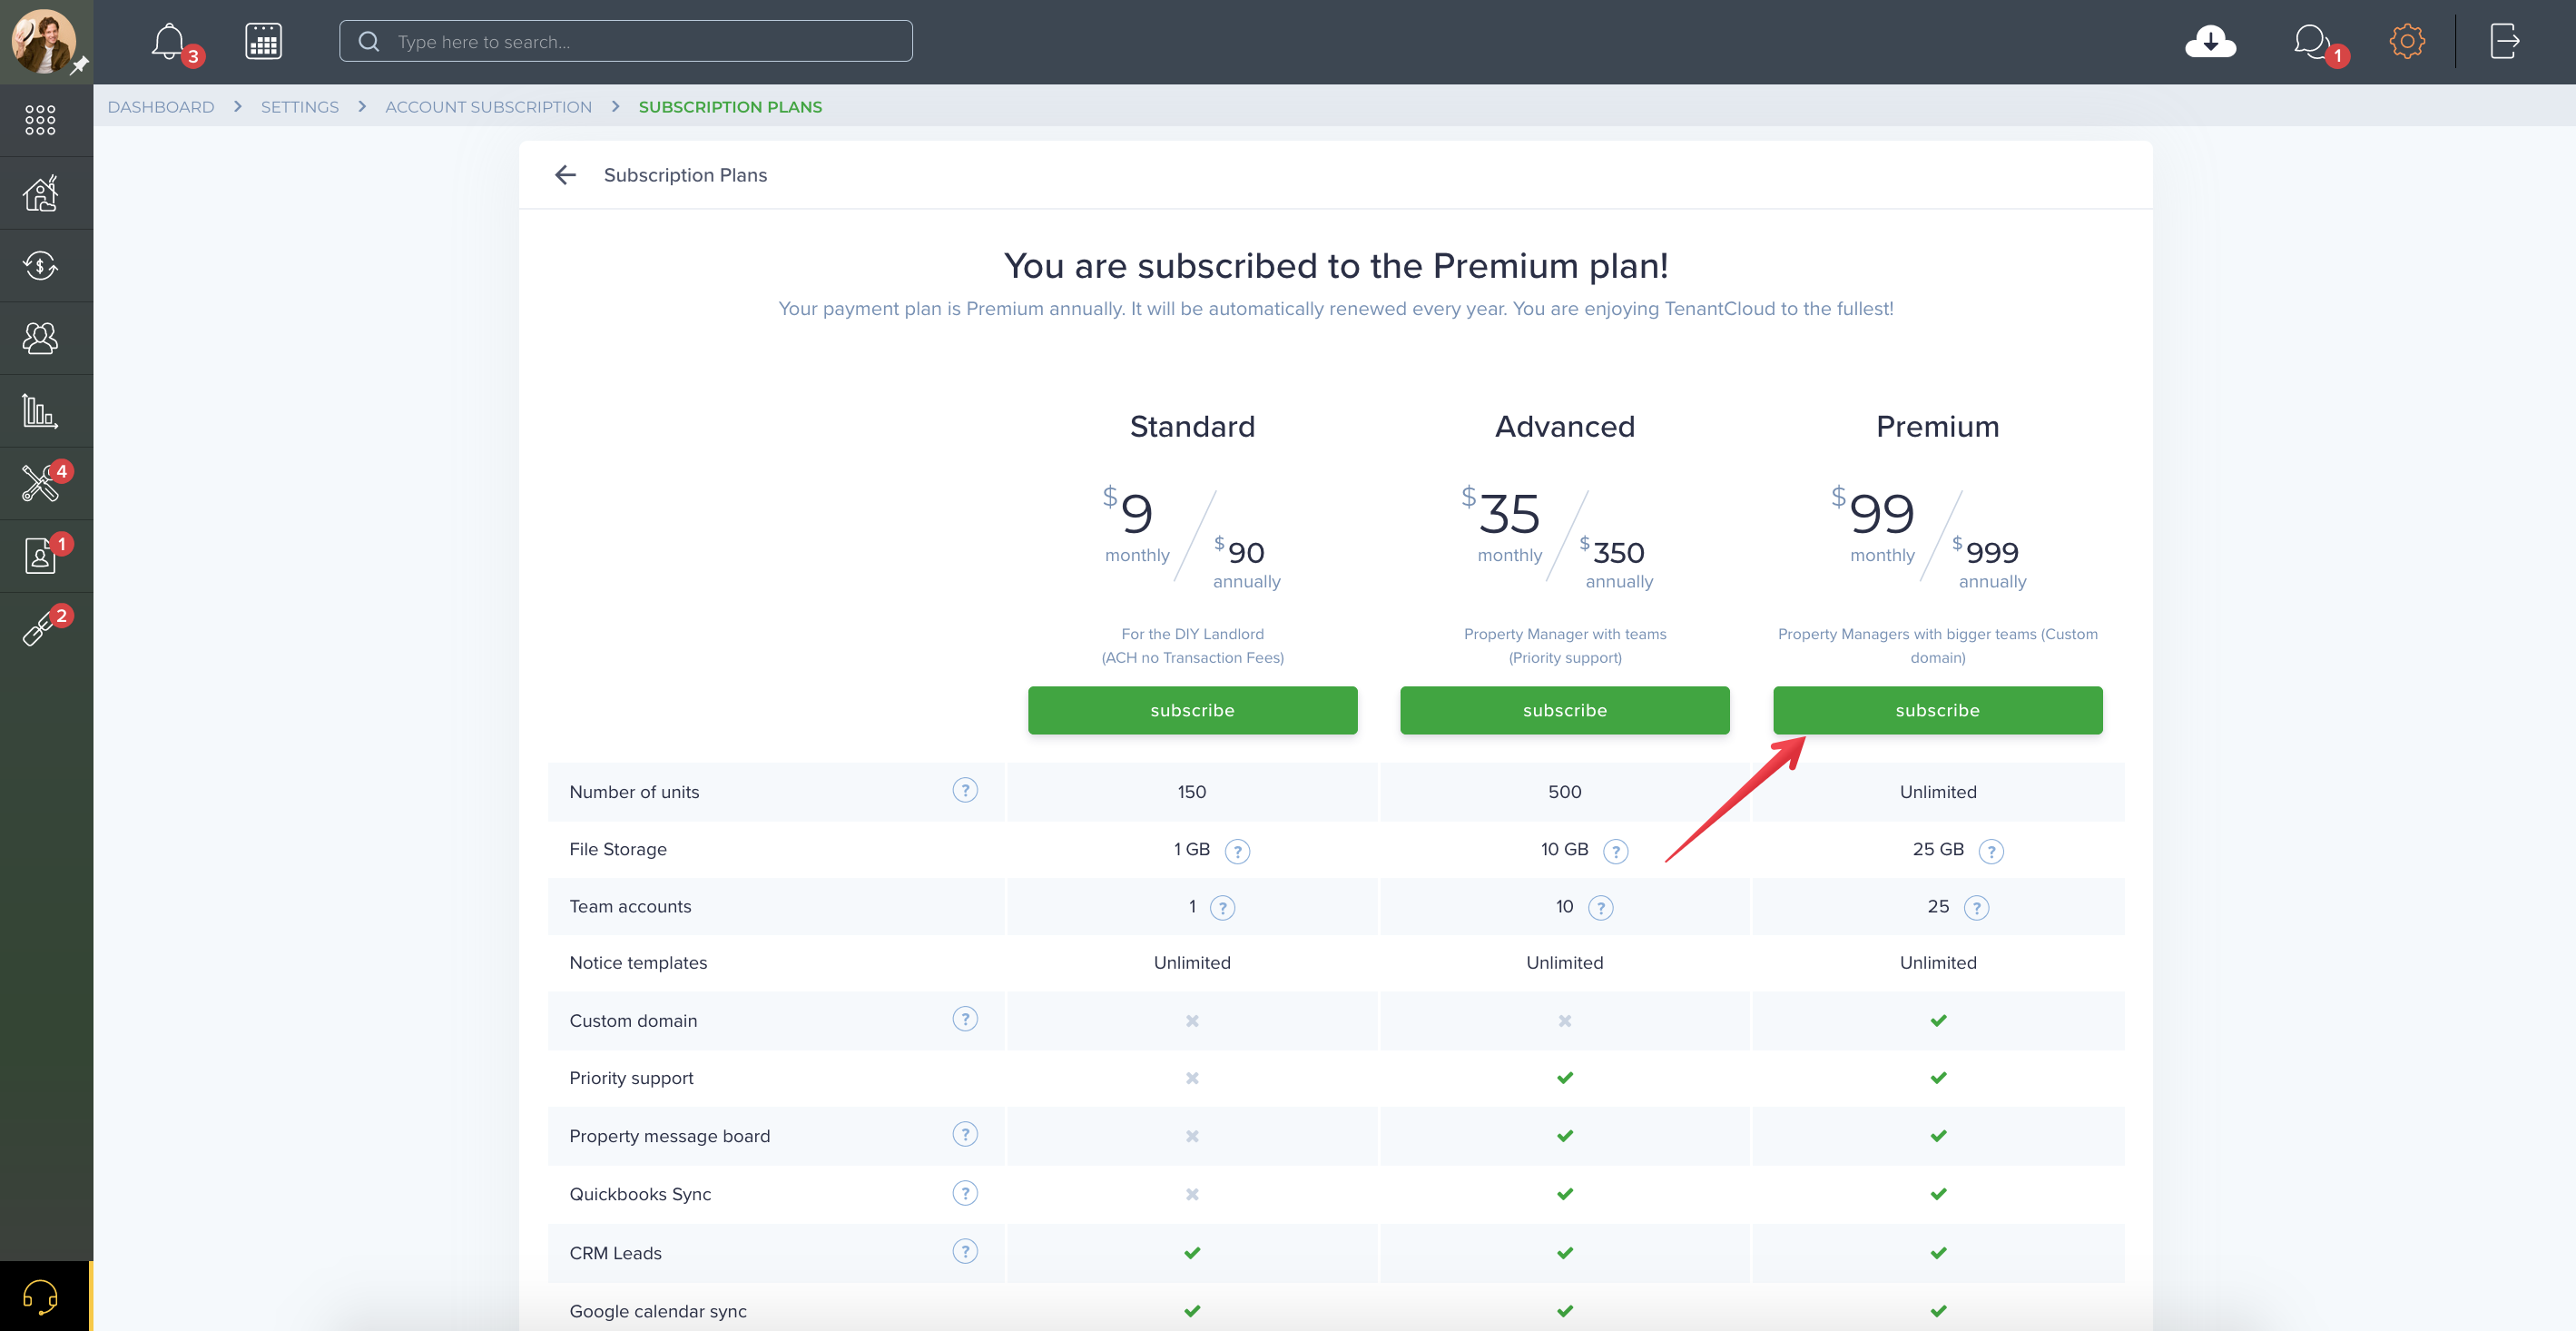
Task: Click help icon beside Standard team accounts 1
Action: click(x=1222, y=908)
